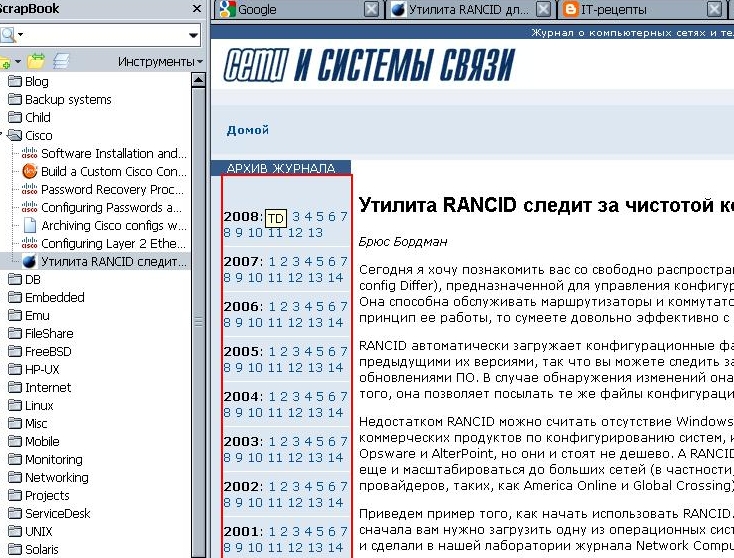Open 2007 archive issue 1
Viewport: 734px width, 558px height.
click(x=272, y=261)
